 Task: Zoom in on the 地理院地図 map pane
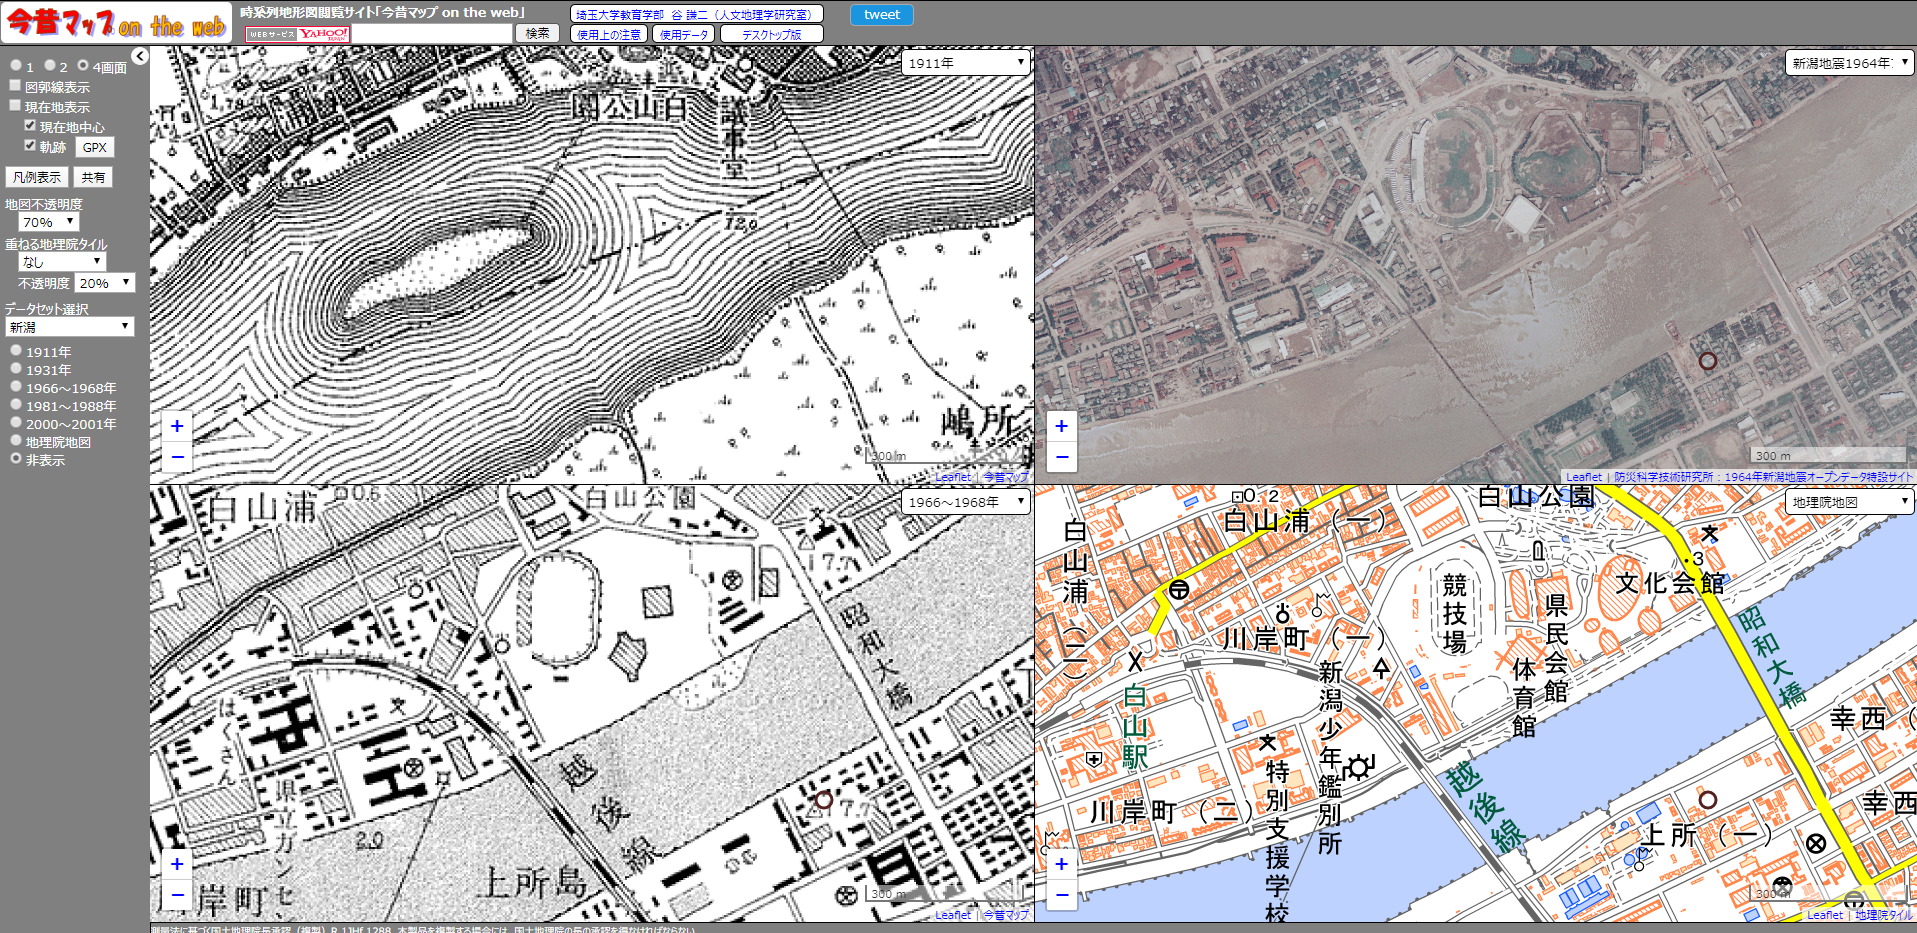(x=1061, y=864)
